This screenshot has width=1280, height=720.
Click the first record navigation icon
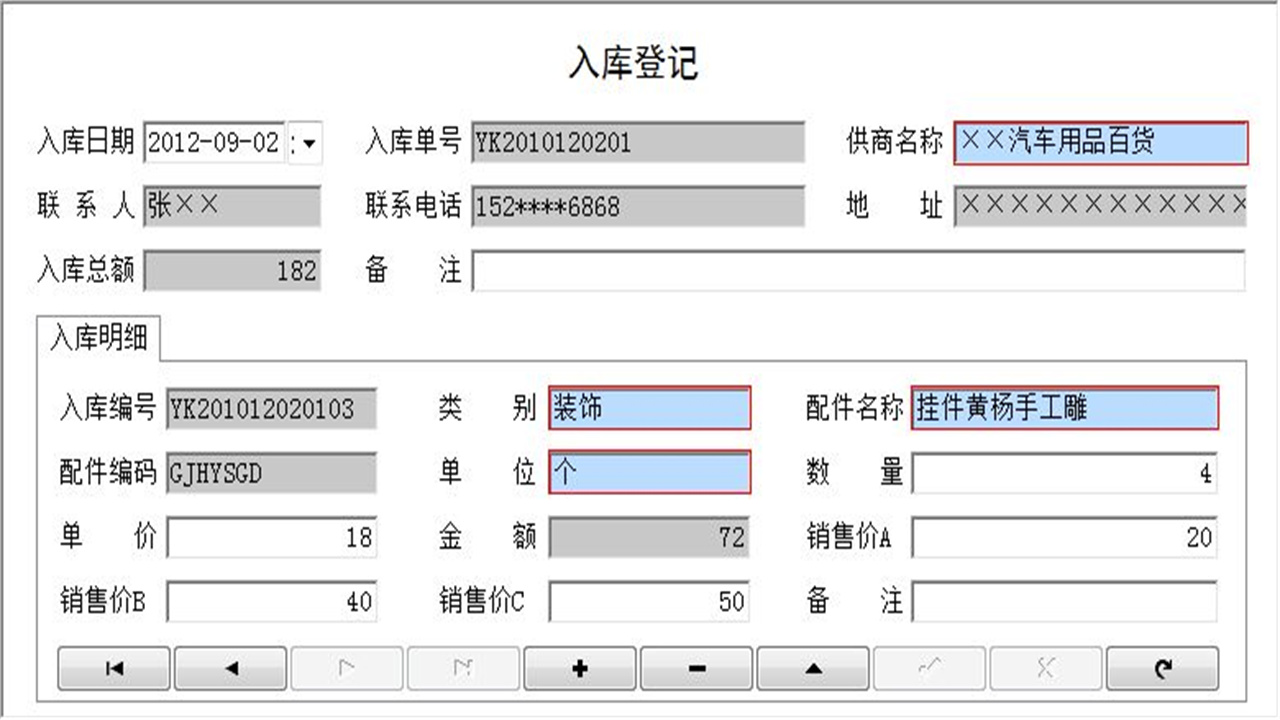(x=113, y=668)
